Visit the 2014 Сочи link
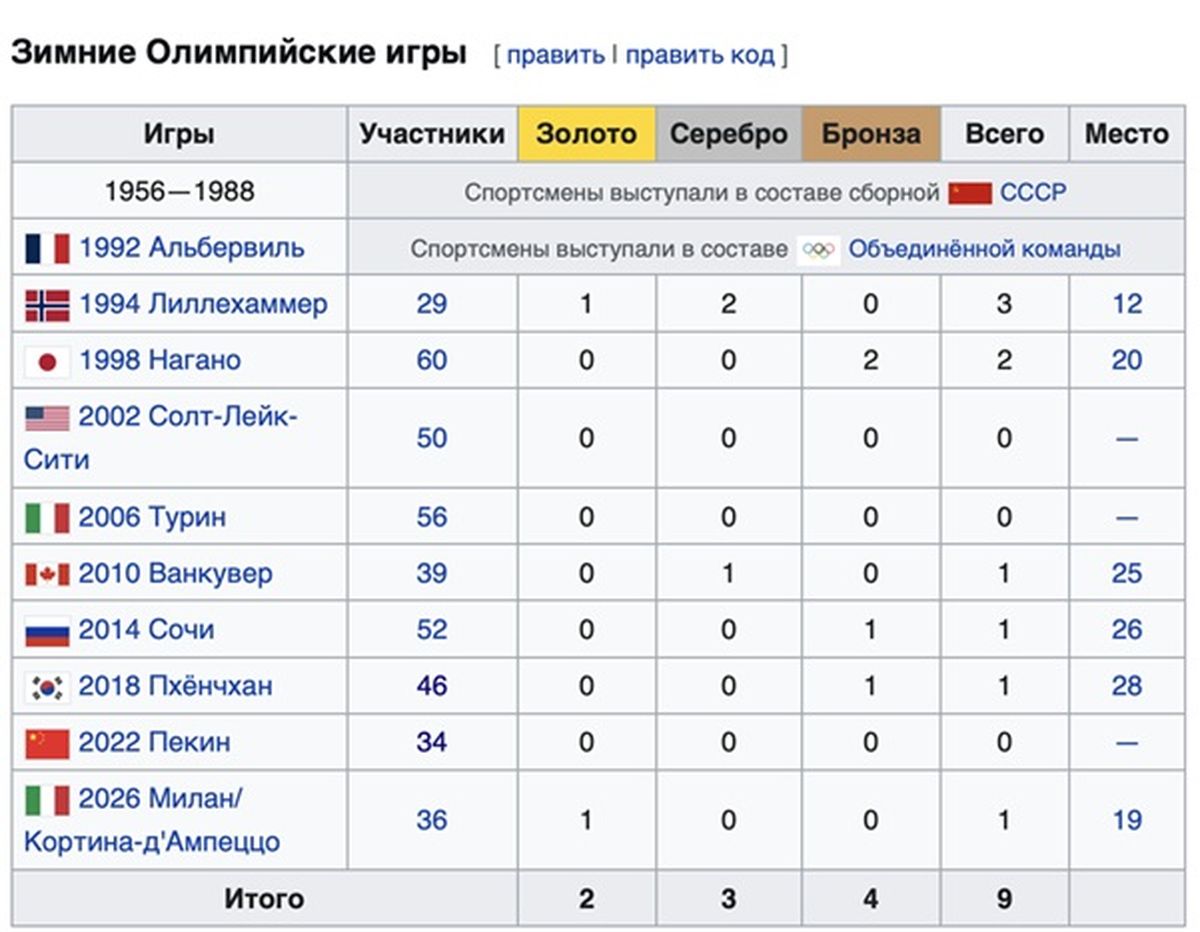The height and width of the screenshot is (932, 1200). 146,630
